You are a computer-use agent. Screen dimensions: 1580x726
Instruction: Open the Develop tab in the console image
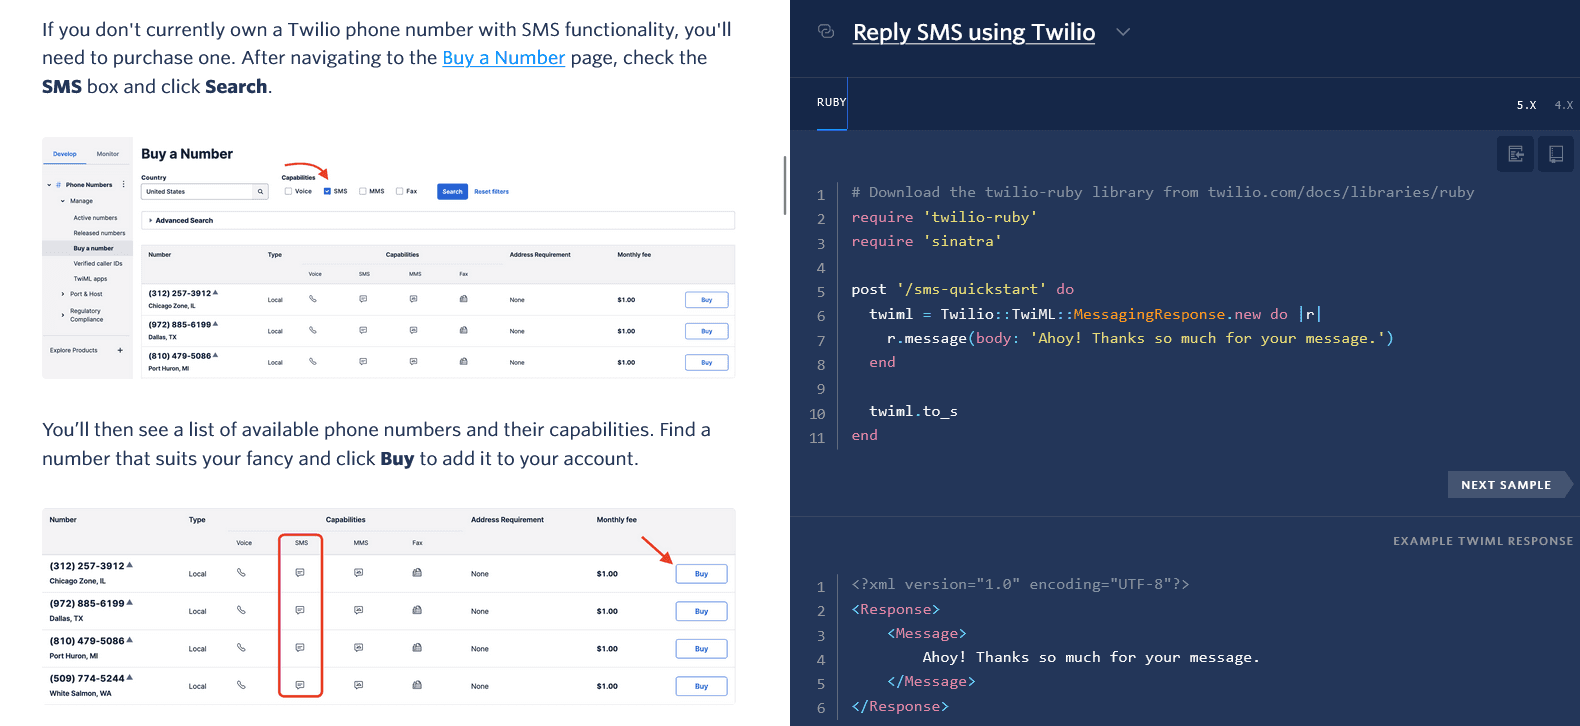click(x=64, y=154)
